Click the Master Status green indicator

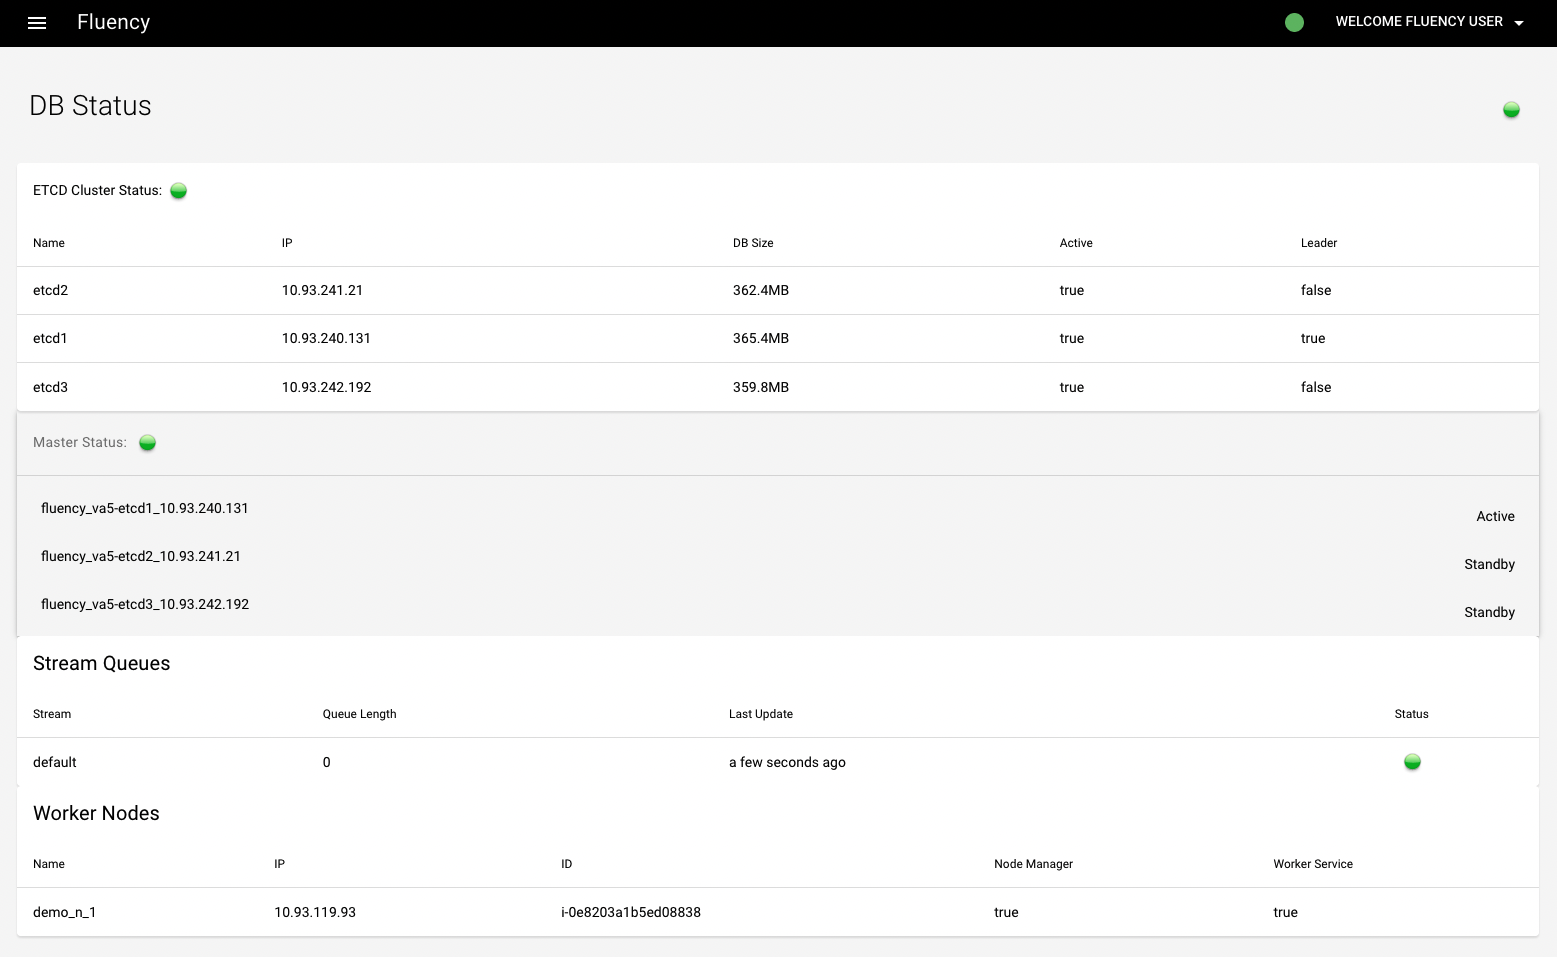(148, 443)
